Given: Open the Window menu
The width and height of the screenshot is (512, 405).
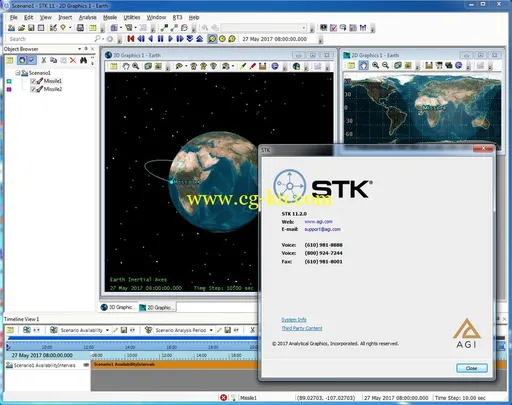Looking at the screenshot, I should click(x=156, y=17).
